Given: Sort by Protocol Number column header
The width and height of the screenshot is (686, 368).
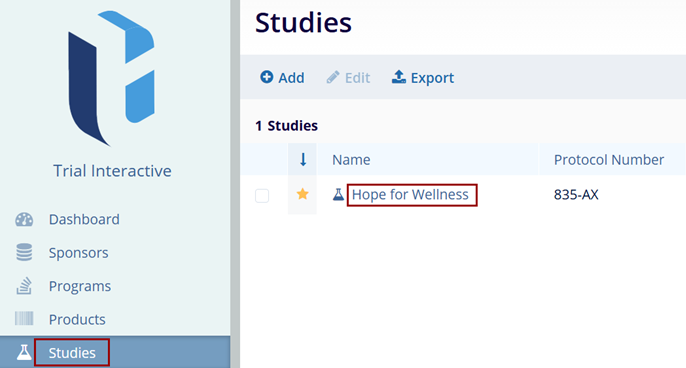Looking at the screenshot, I should [609, 160].
